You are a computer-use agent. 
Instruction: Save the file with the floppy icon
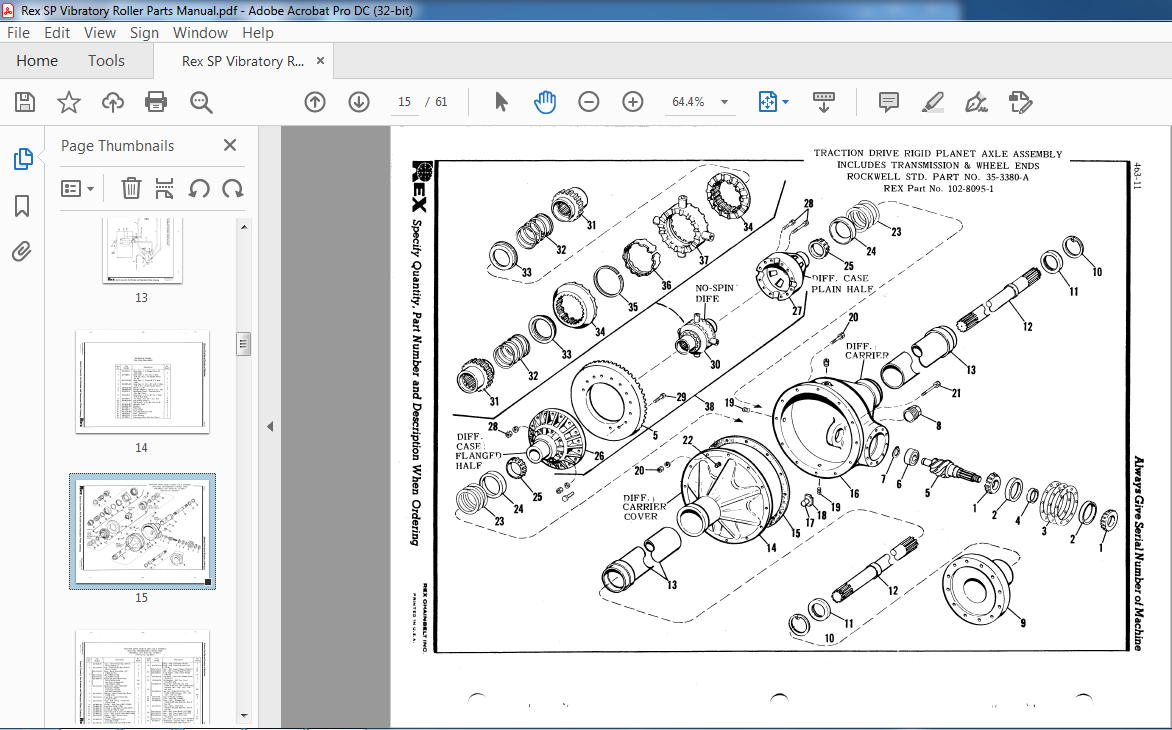pyautogui.click(x=25, y=102)
